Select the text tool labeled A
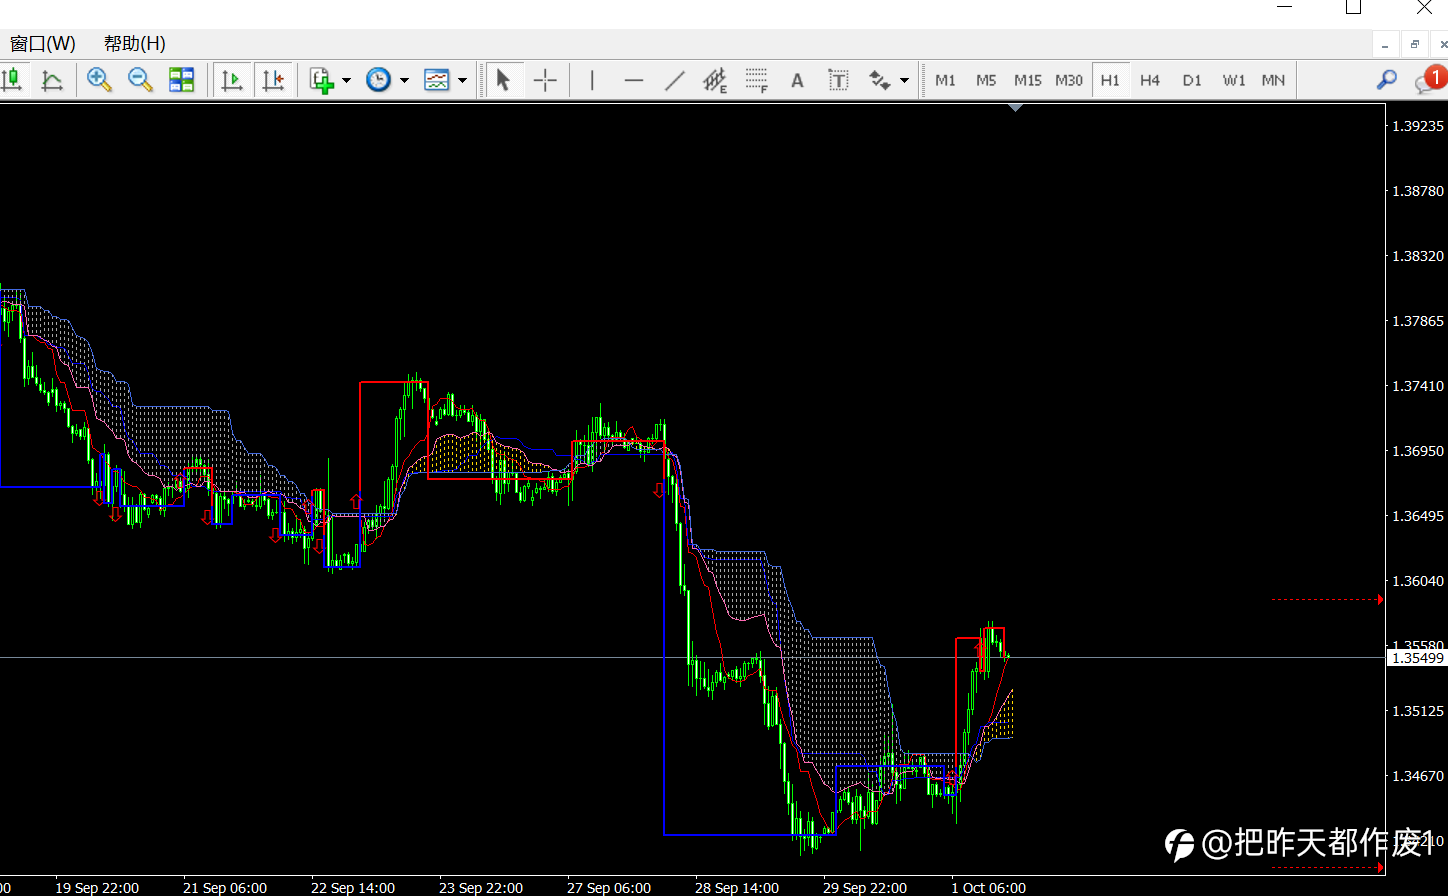The width and height of the screenshot is (1448, 896). pyautogui.click(x=797, y=80)
